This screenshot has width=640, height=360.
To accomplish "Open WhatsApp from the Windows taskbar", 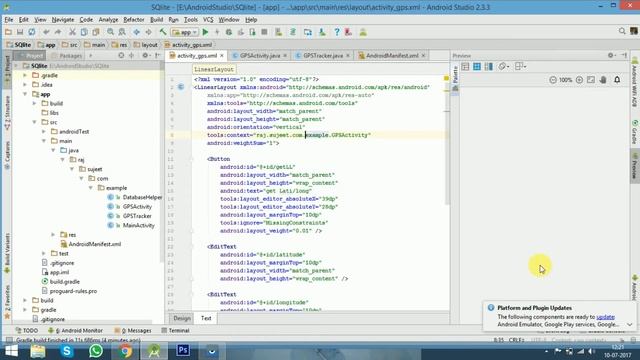I will tap(96, 351).
